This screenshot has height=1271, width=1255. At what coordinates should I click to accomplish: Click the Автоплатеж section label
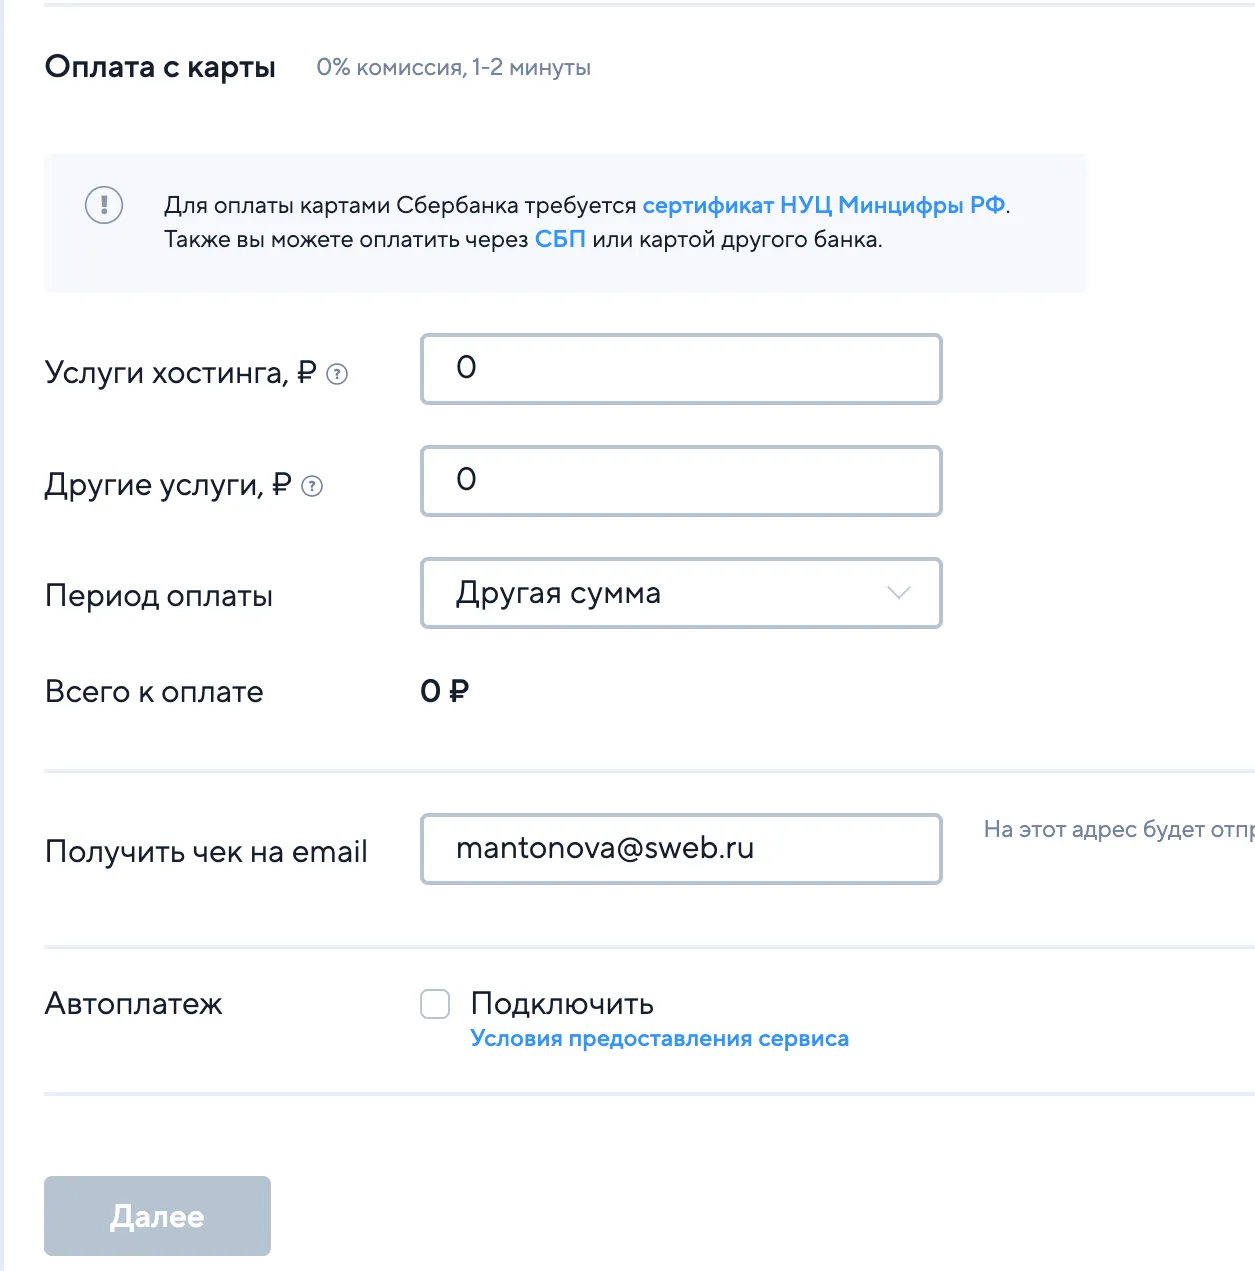134,1004
